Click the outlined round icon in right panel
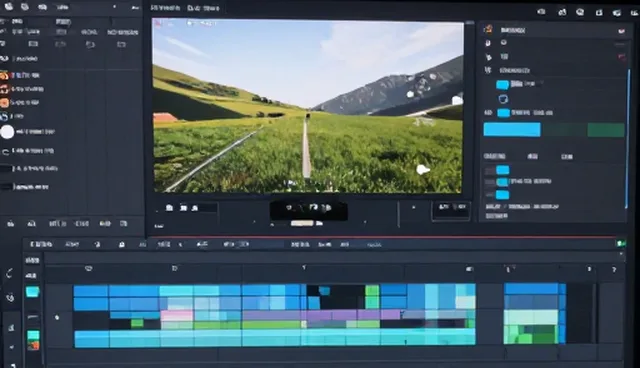The height and width of the screenshot is (368, 640). click(x=503, y=99)
